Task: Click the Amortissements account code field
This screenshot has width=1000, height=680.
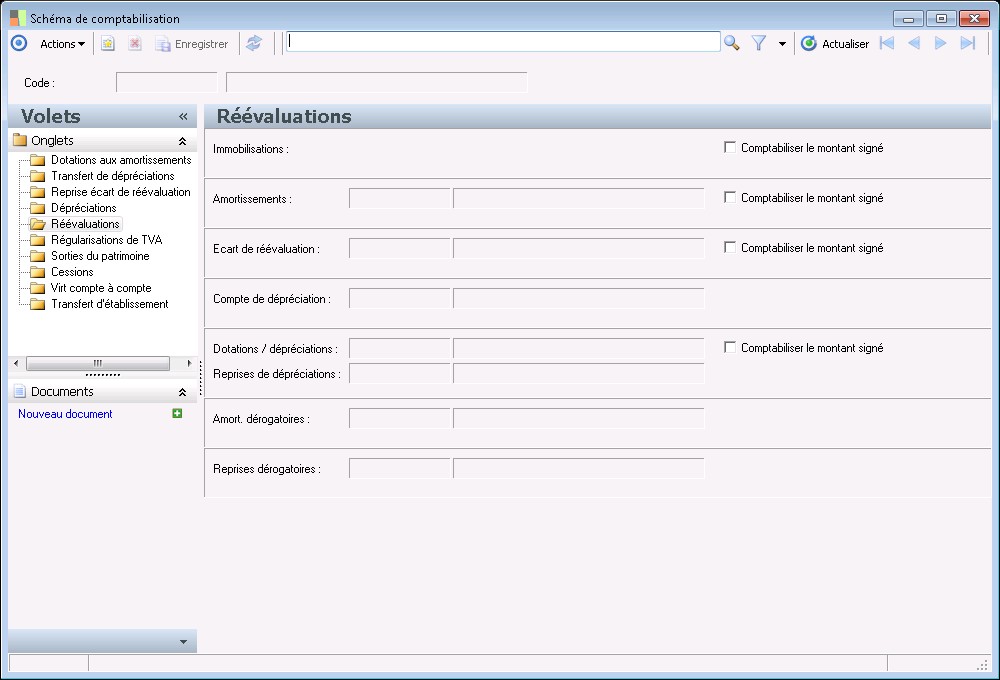Action: coord(400,198)
